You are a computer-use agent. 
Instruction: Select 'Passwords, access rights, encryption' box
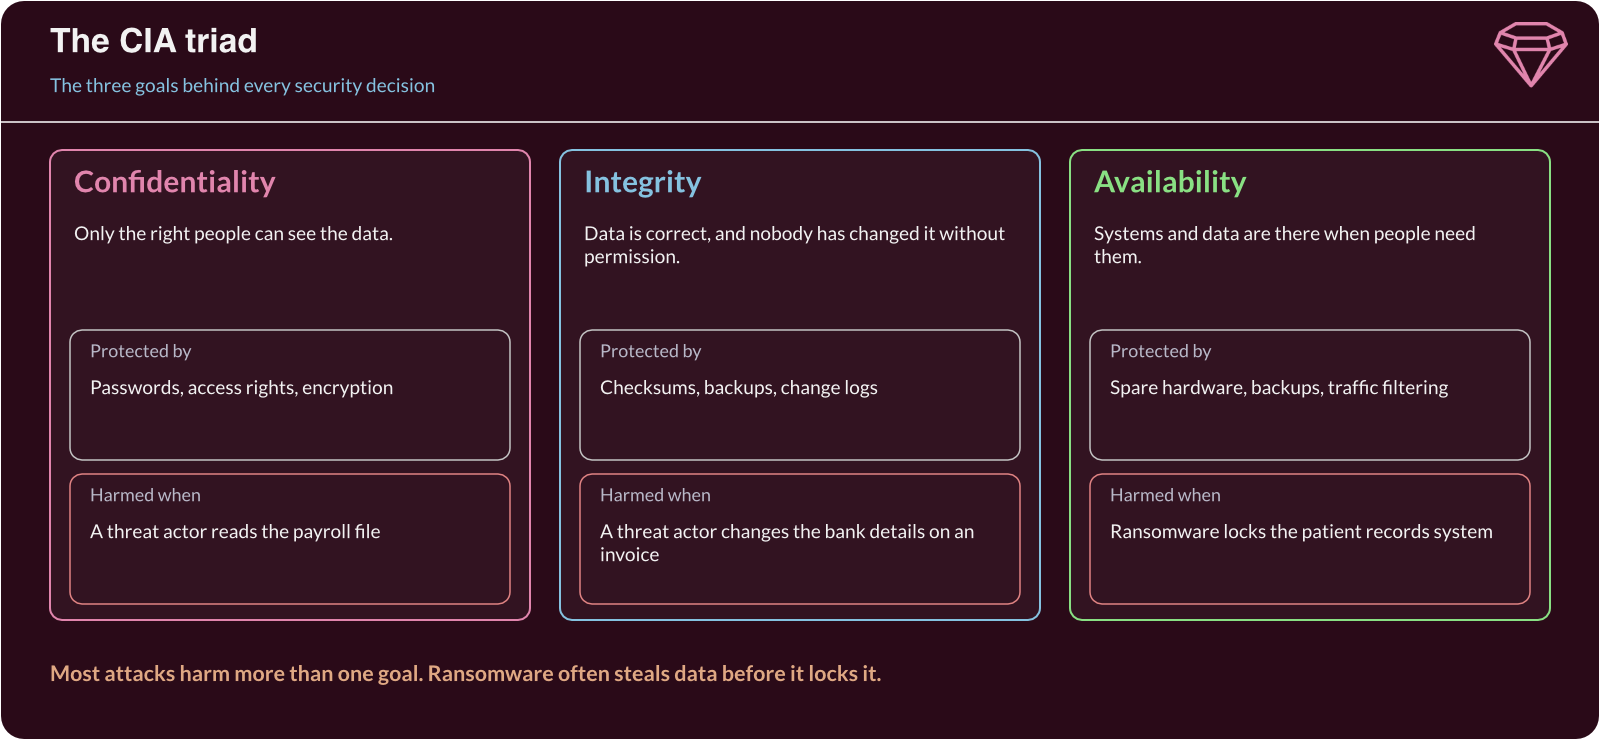click(x=290, y=395)
